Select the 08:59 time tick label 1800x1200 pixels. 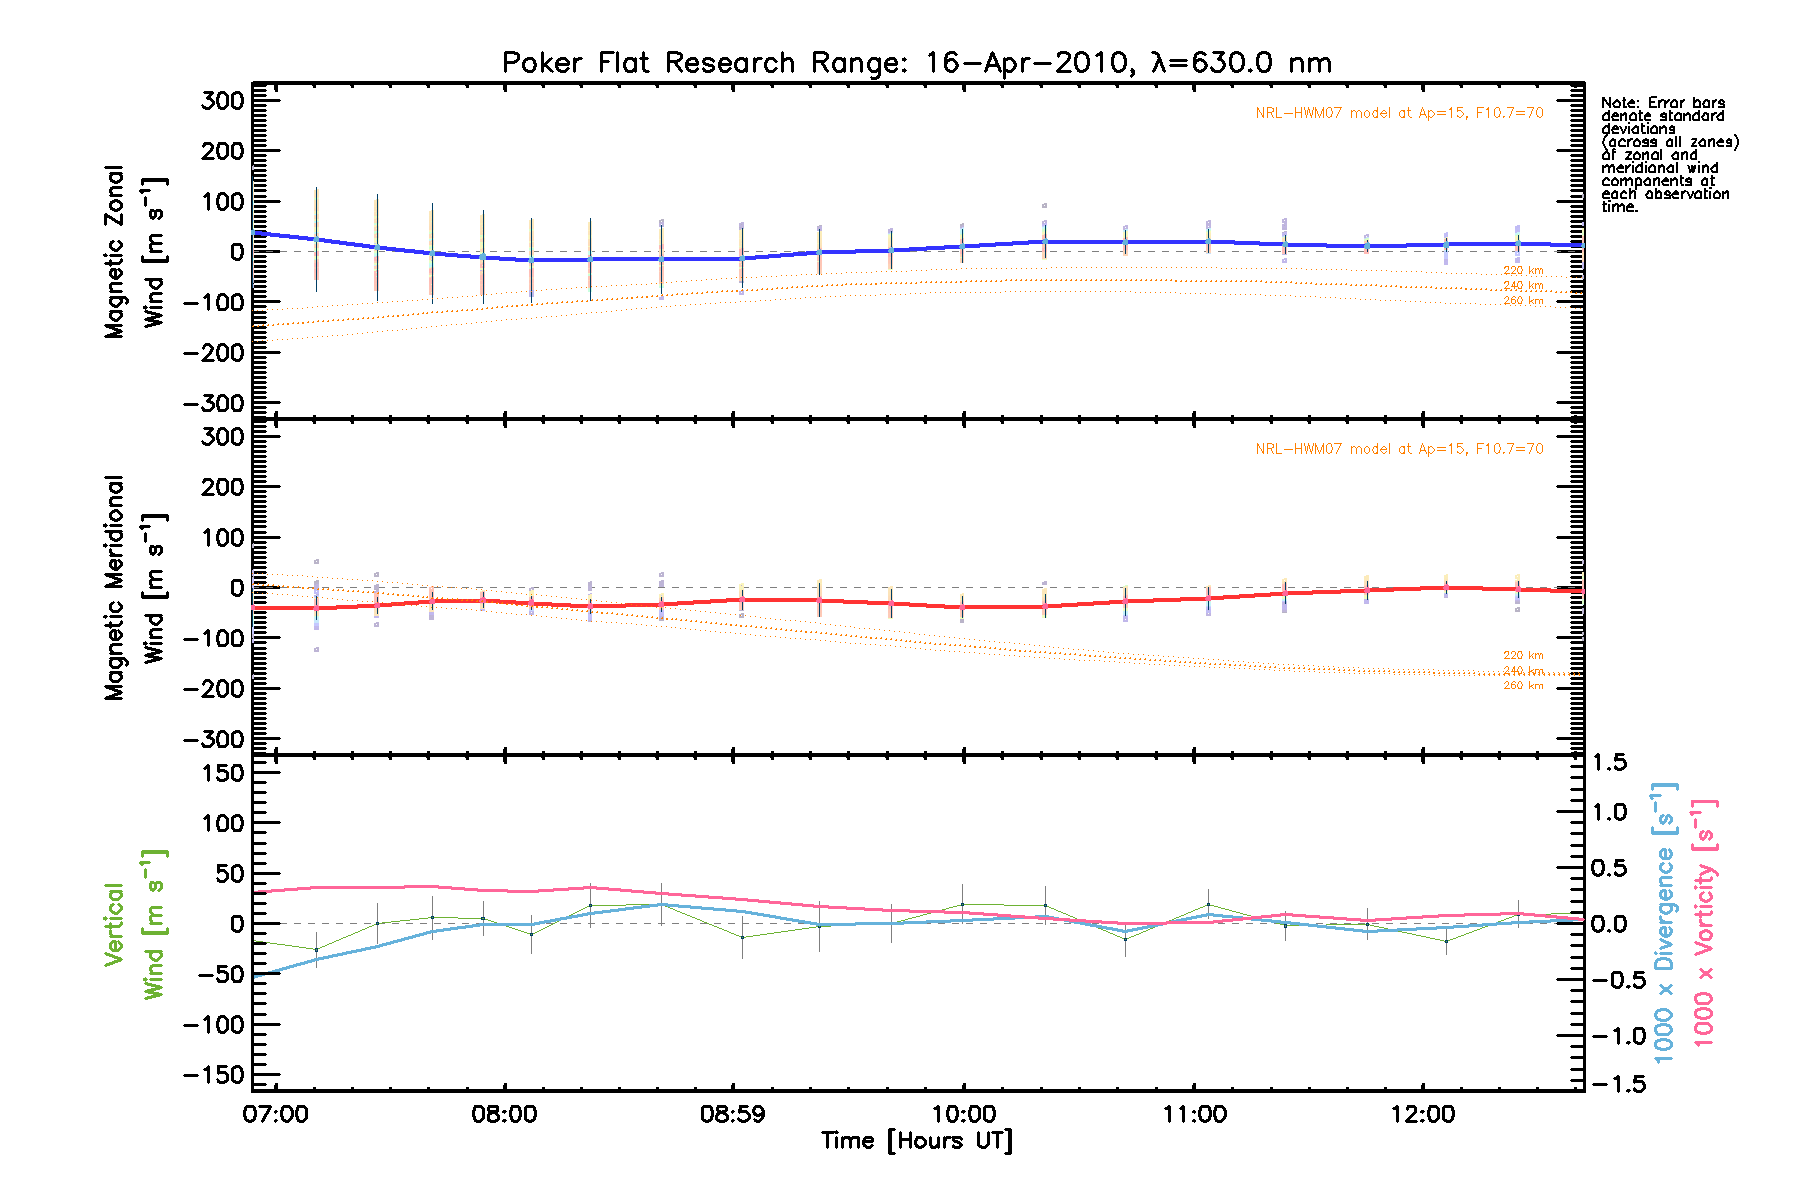click(733, 1115)
